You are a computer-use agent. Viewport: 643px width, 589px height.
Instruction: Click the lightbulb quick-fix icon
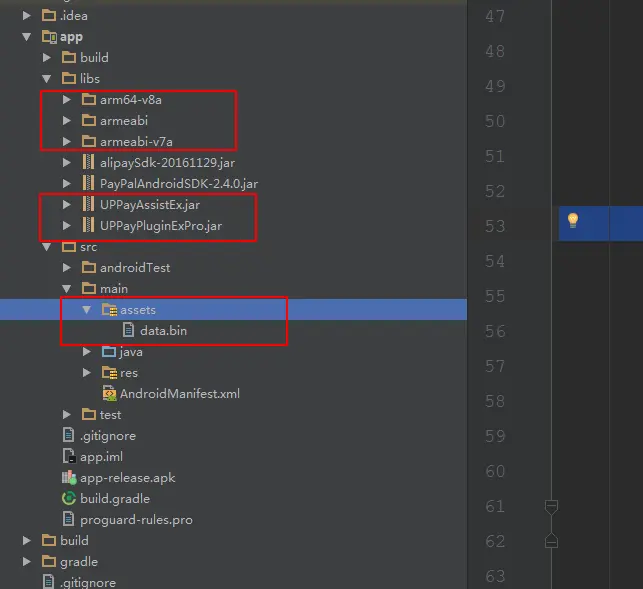[573, 221]
